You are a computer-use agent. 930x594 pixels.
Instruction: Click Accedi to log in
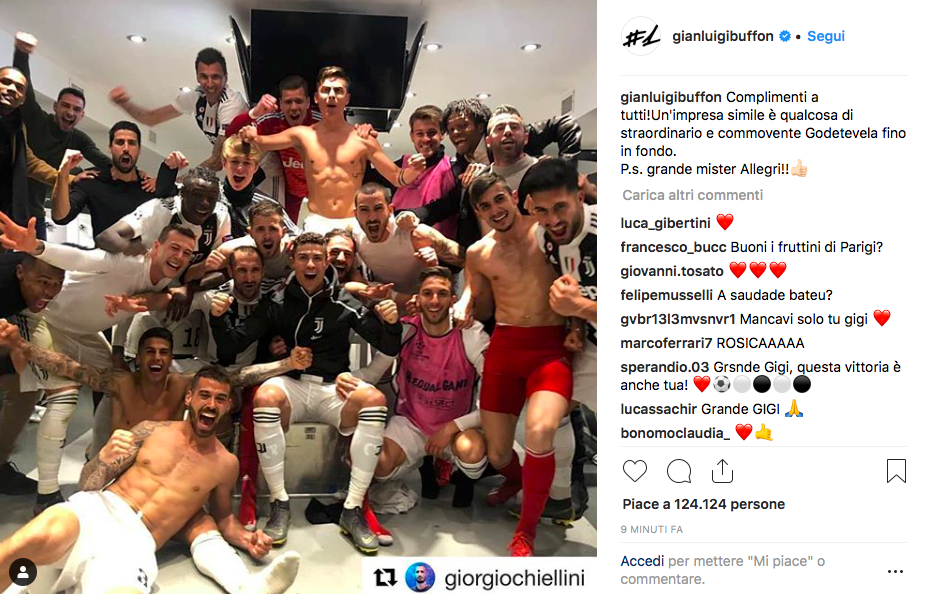(642, 561)
